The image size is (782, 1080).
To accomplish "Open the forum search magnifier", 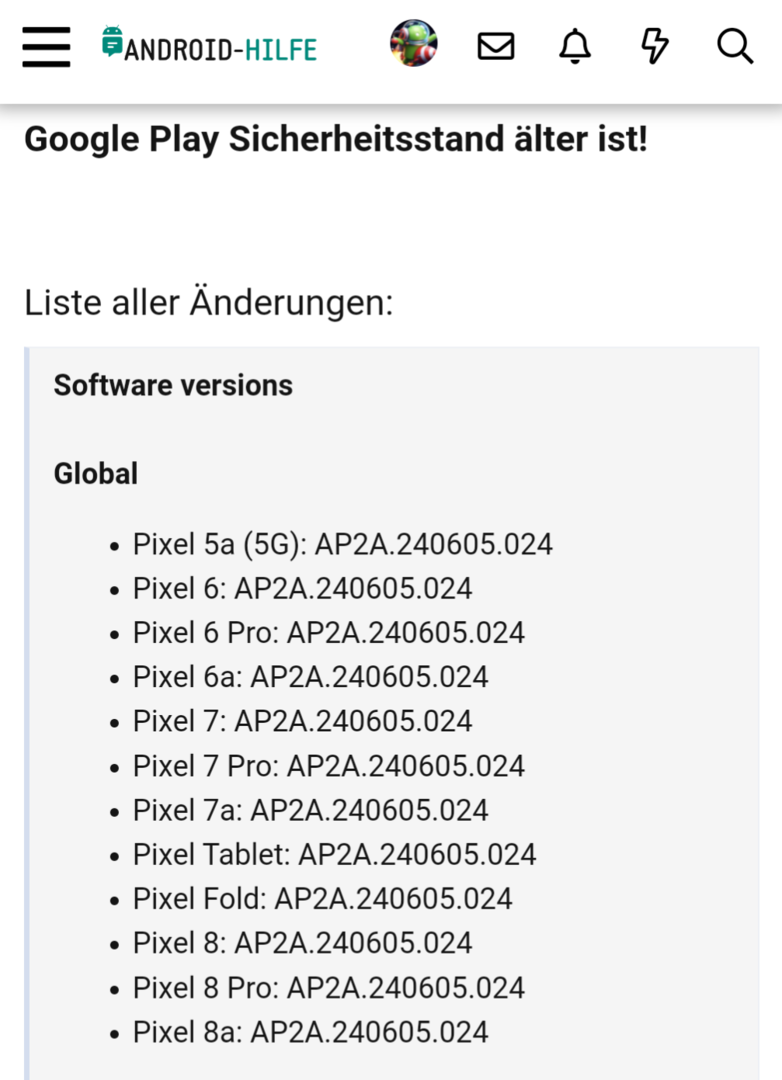I will click(735, 46).
